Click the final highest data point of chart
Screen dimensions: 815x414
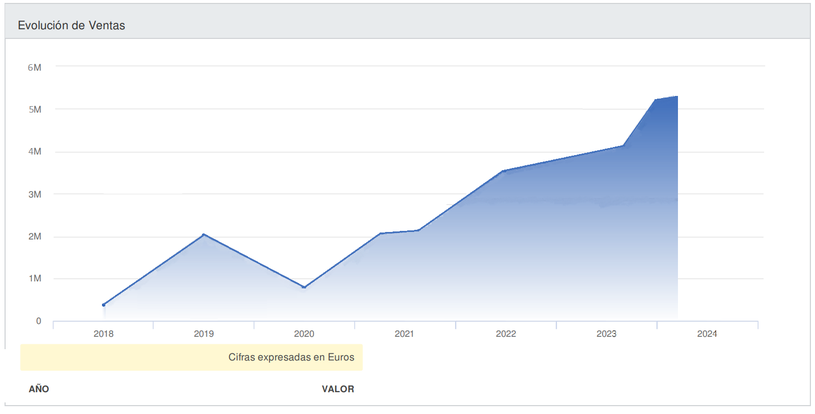(677, 97)
